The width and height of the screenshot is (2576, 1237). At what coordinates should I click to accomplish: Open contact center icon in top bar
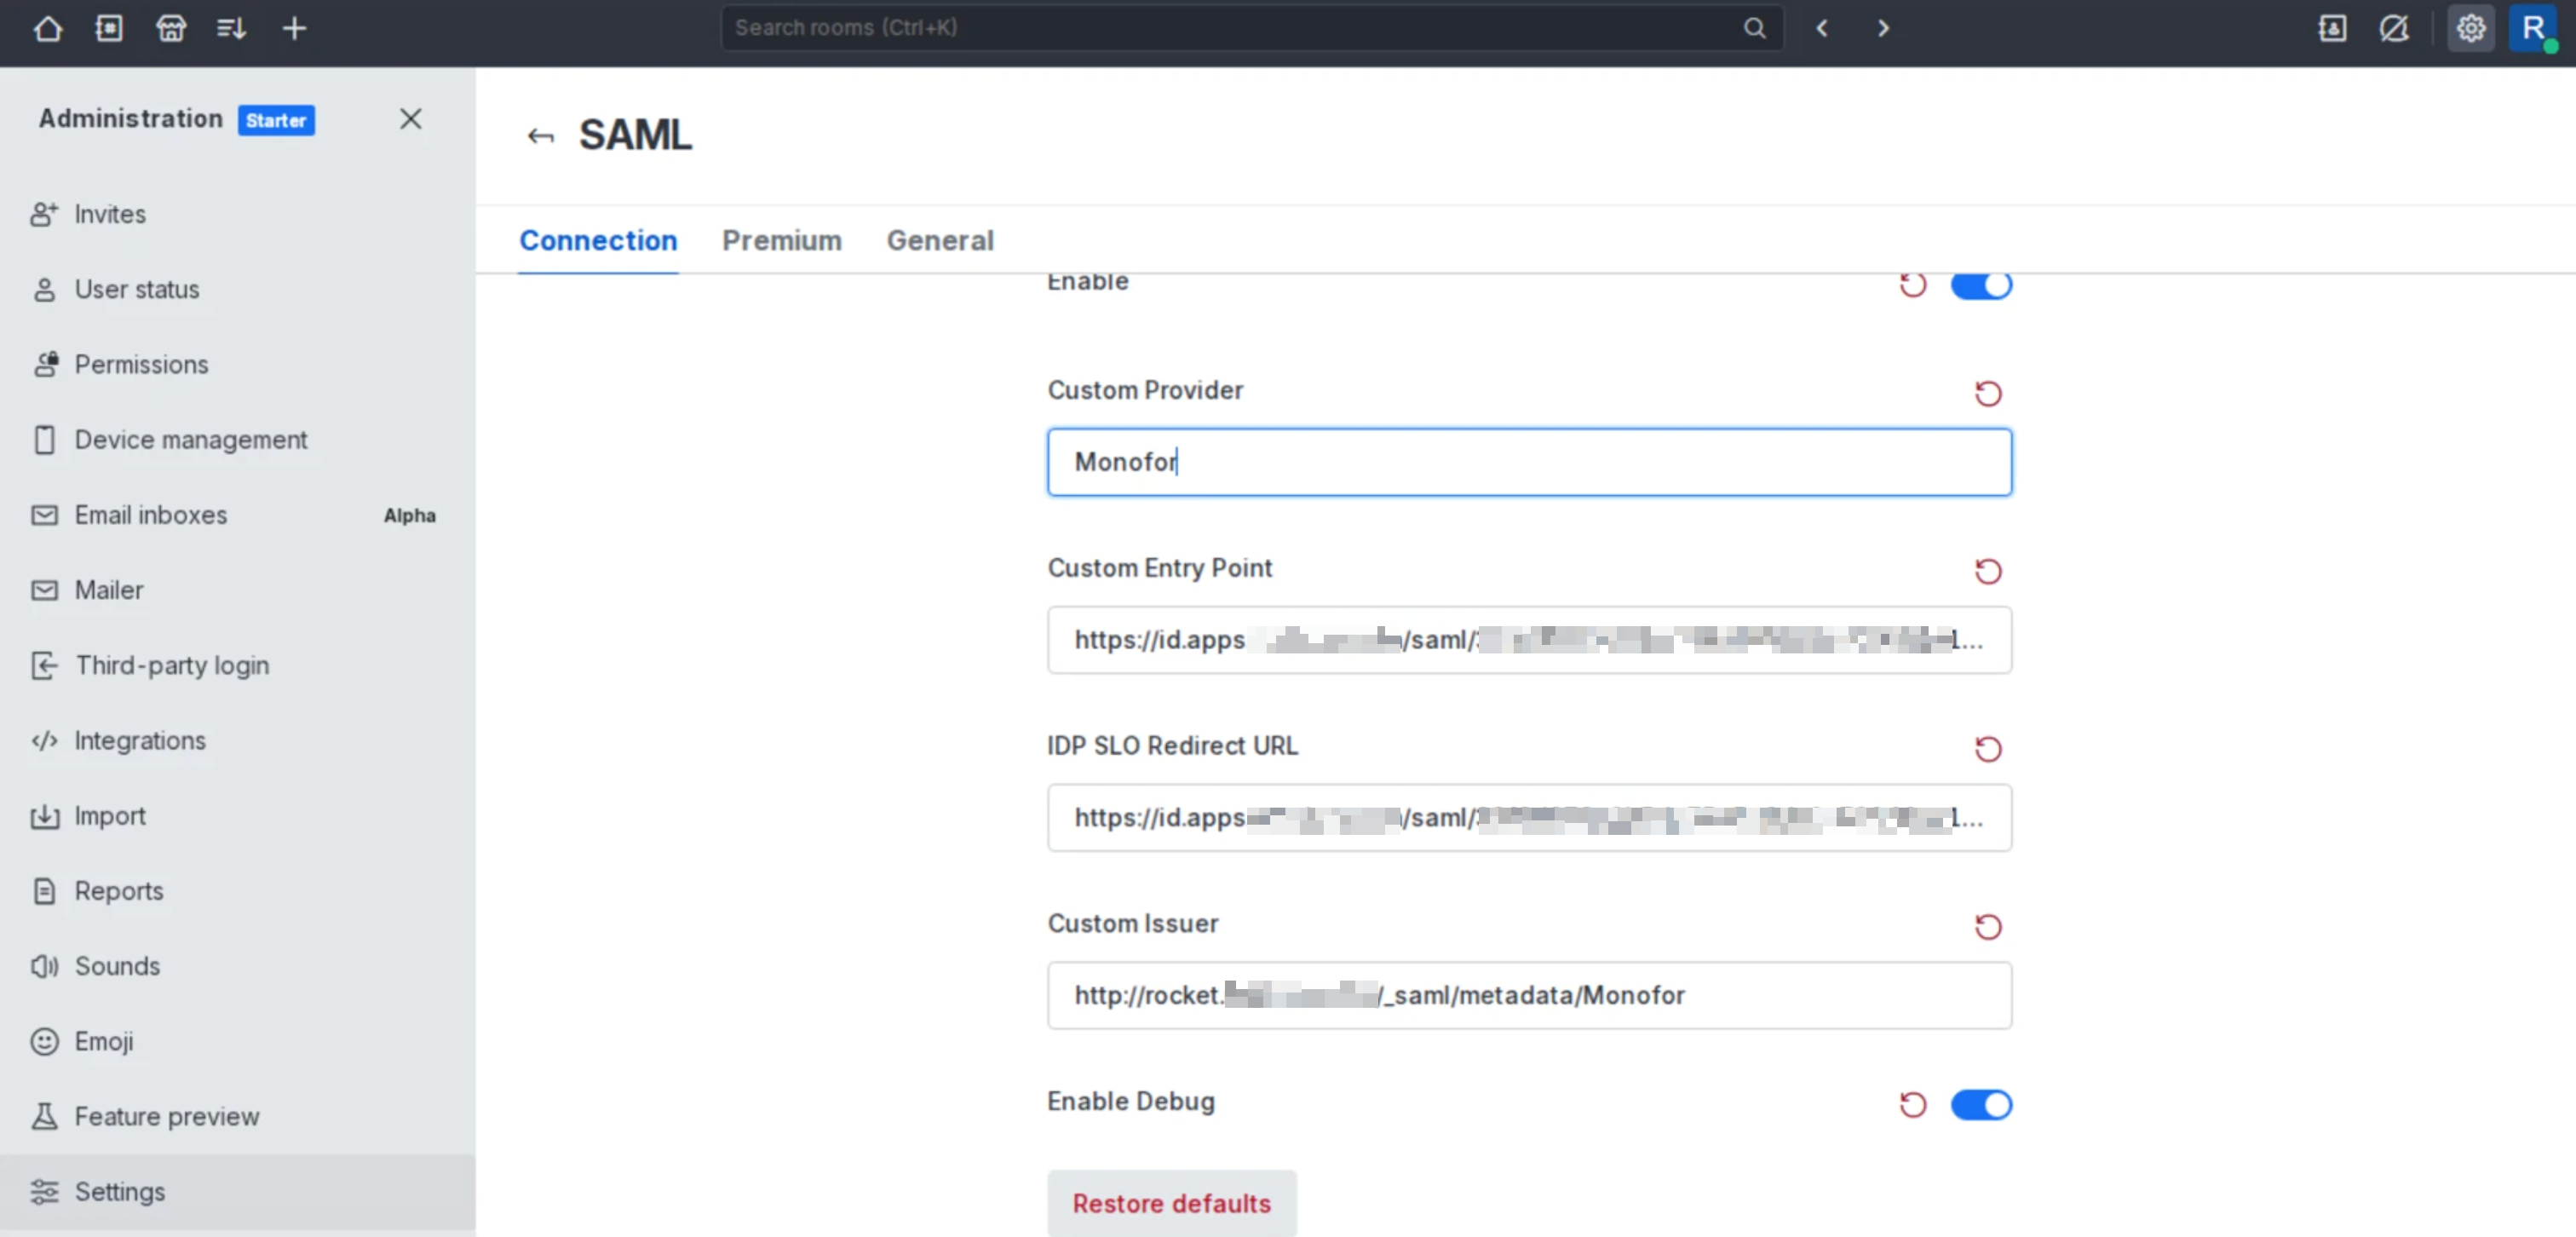[x=2332, y=28]
